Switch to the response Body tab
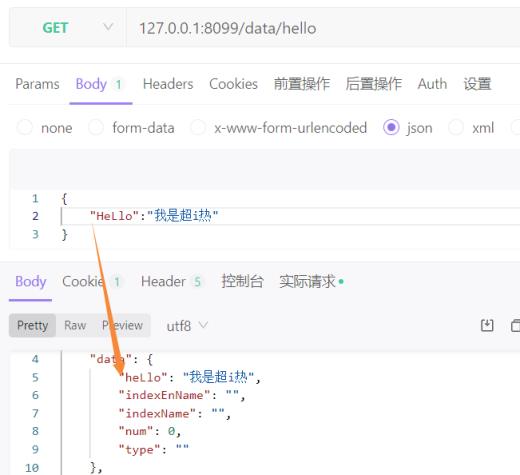 31,282
